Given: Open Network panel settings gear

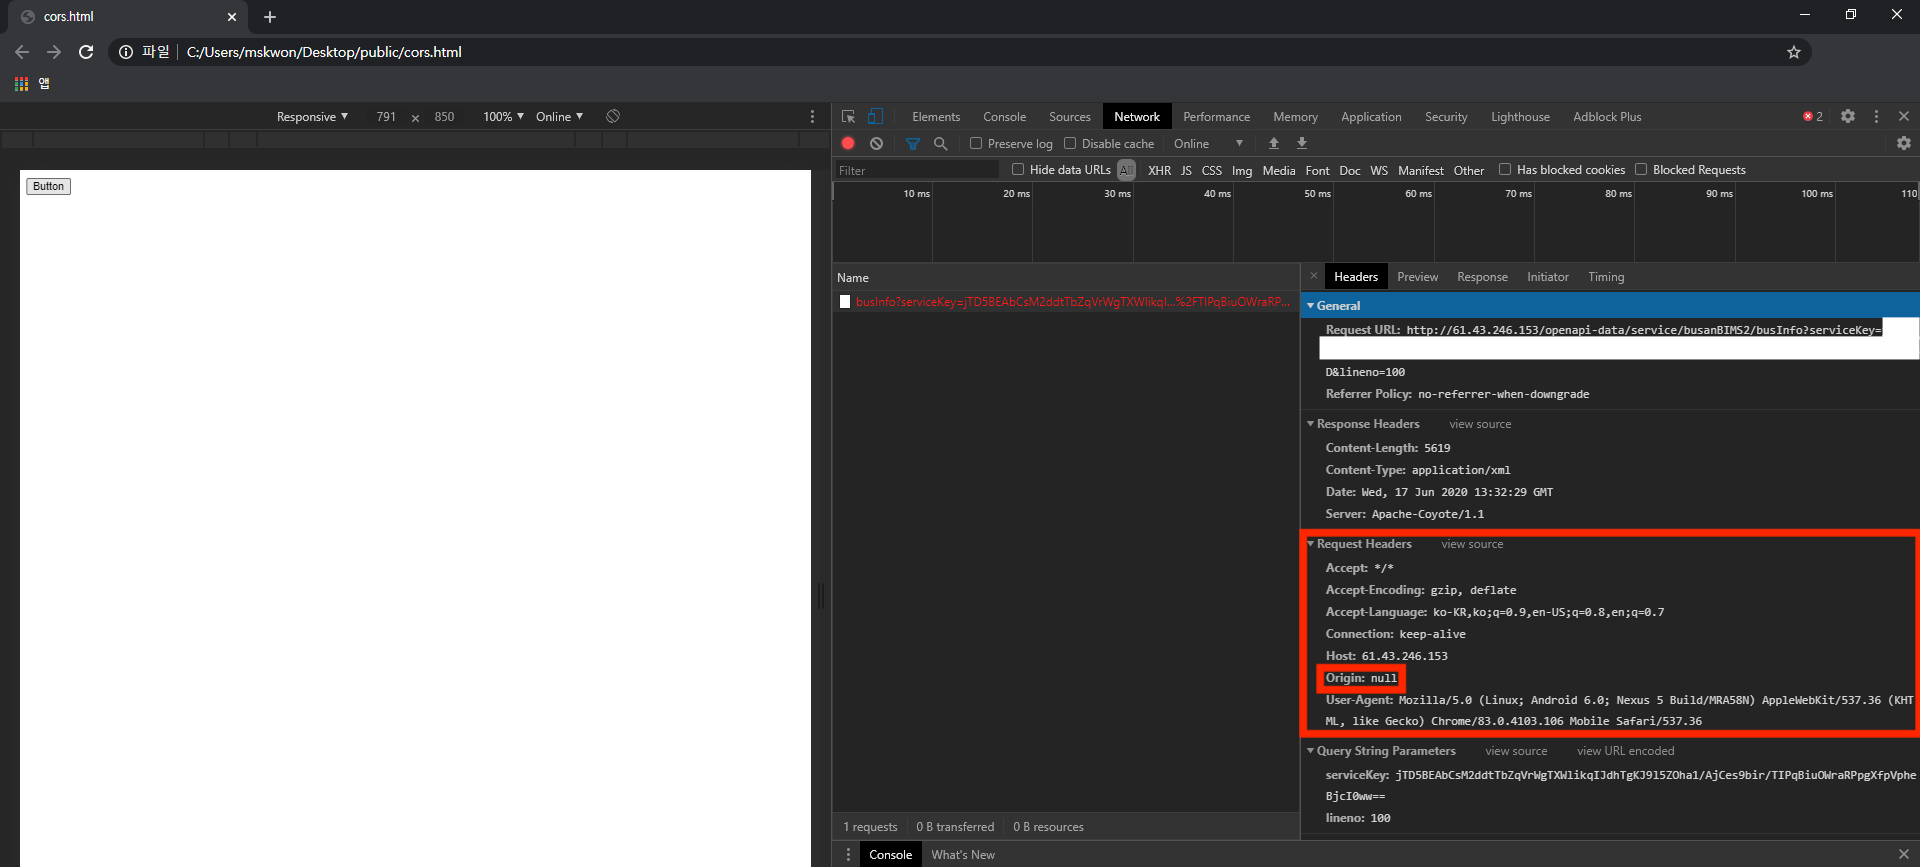Looking at the screenshot, I should [1904, 143].
